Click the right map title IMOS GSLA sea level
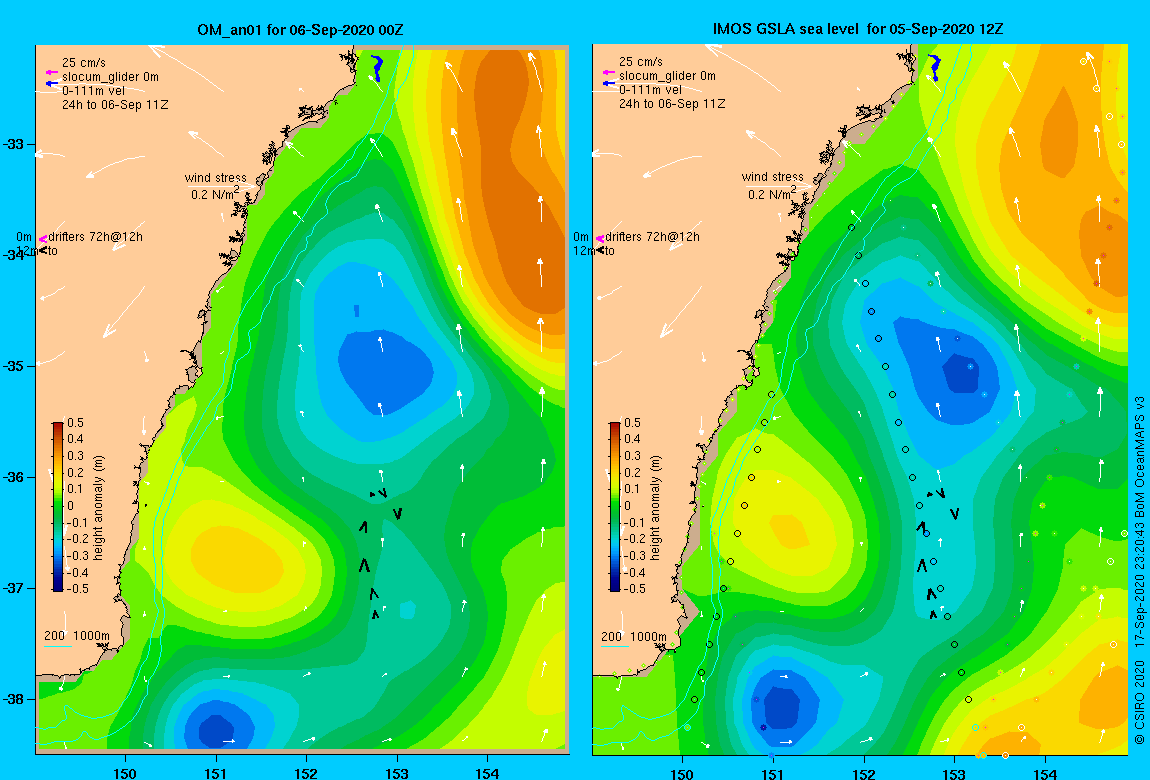The image size is (1150, 780). click(x=787, y=29)
